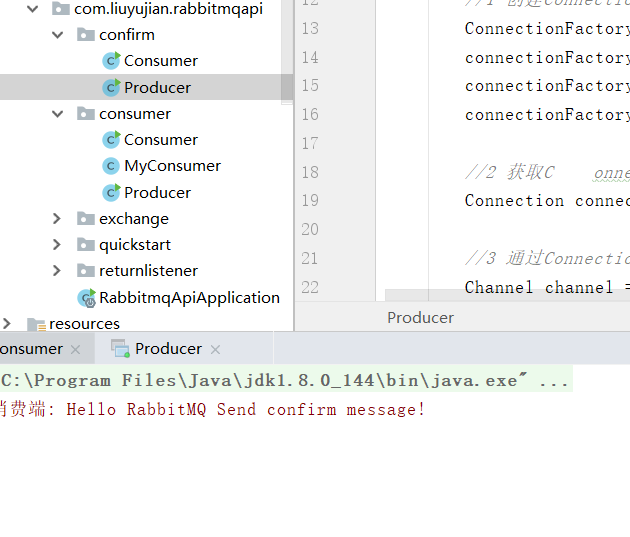Click the Producer class icon under consumer folder

tap(111, 193)
